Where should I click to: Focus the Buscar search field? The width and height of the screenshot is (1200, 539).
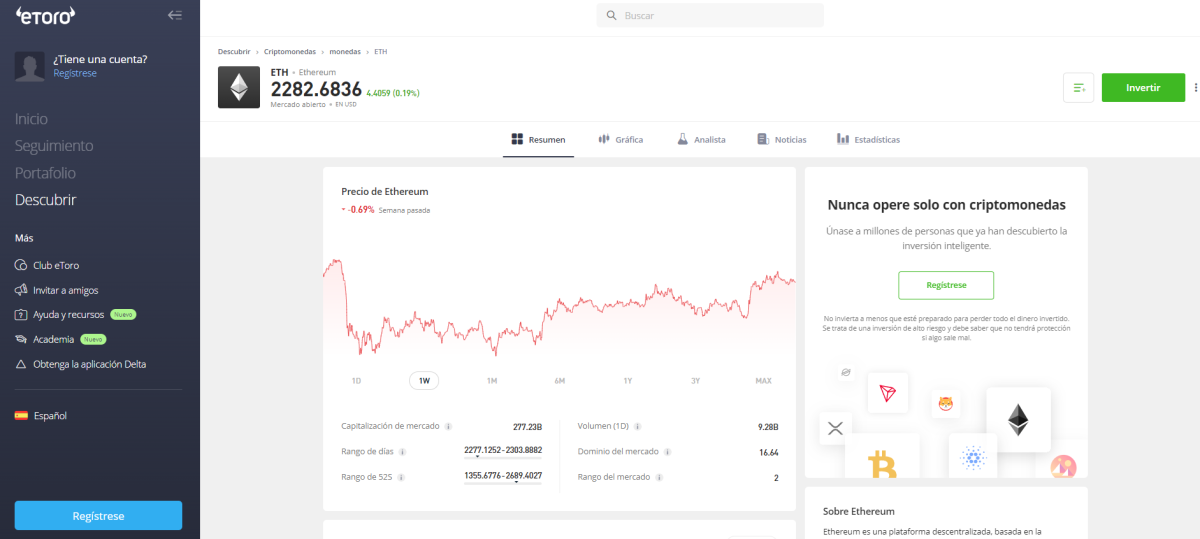pyautogui.click(x=710, y=16)
